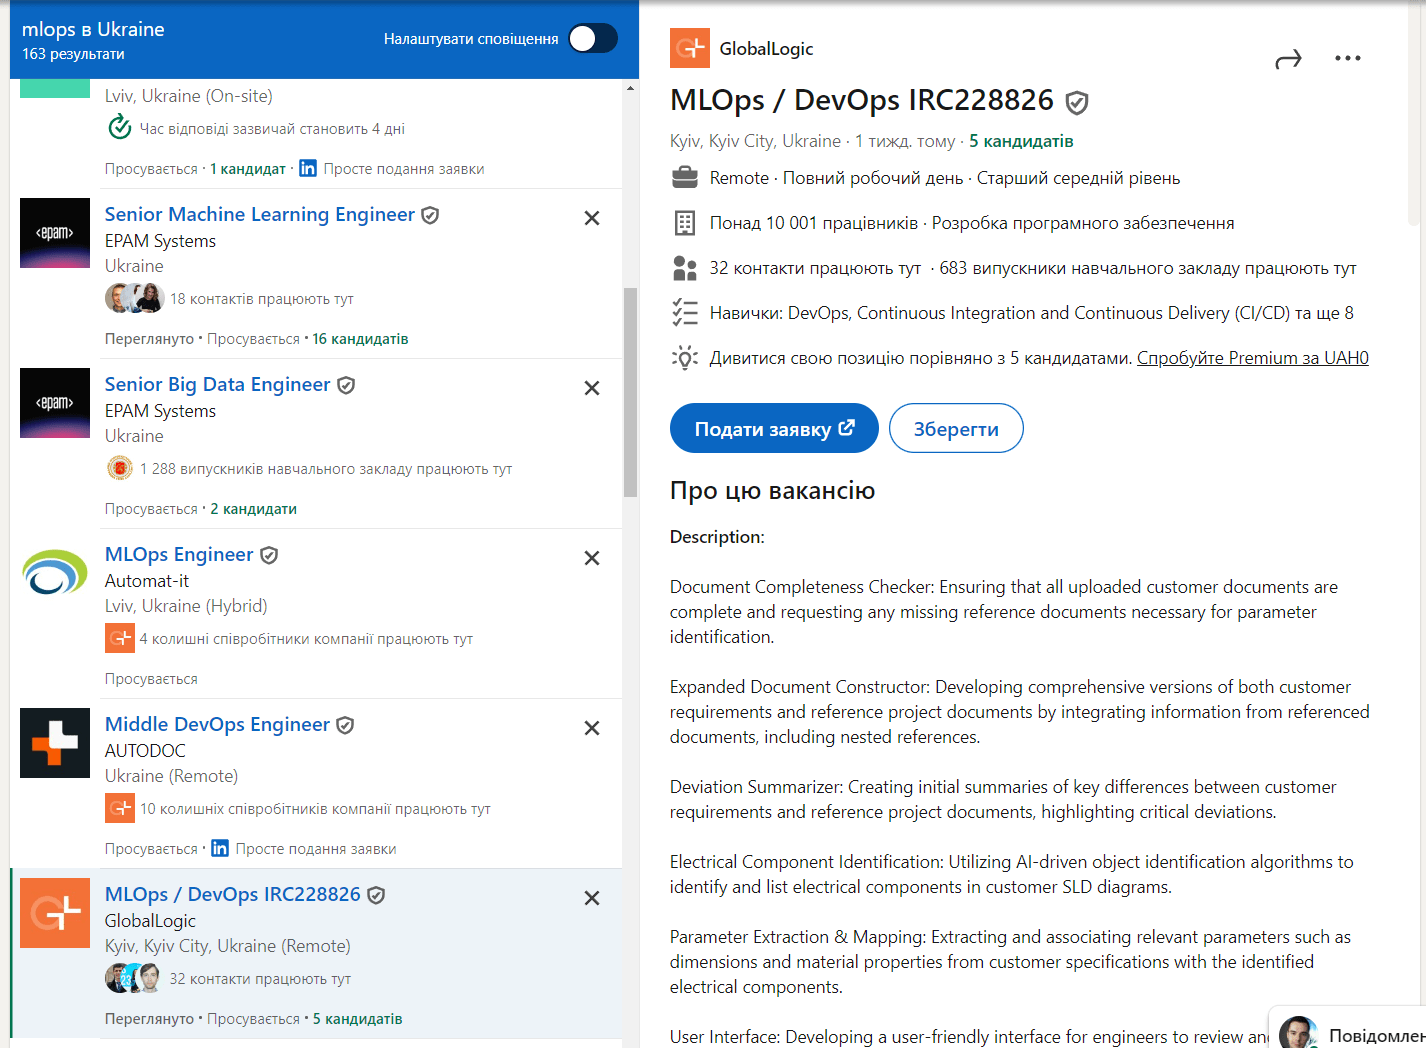The width and height of the screenshot is (1426, 1048).
Task: Click the skills checklist icon
Action: click(x=685, y=313)
